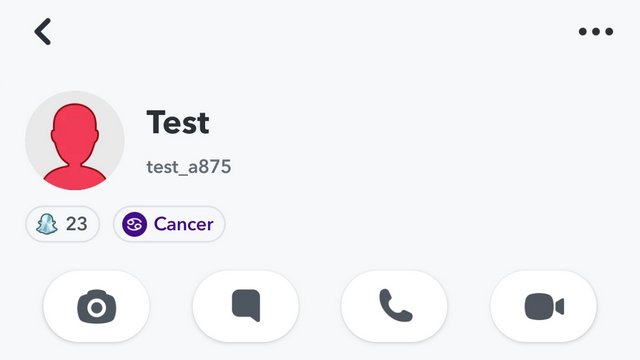640x360 pixels.
Task: Tap the camera icon
Action: 97,306
